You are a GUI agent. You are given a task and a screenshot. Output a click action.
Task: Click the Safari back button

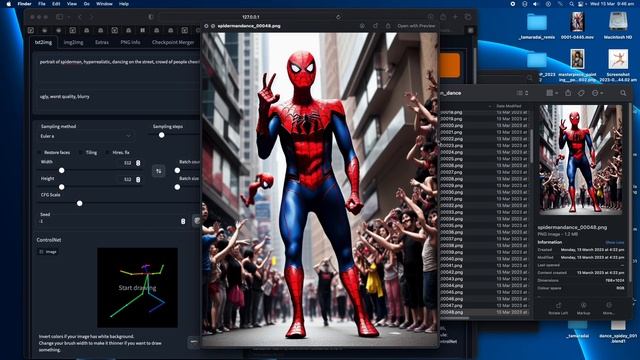(80, 17)
